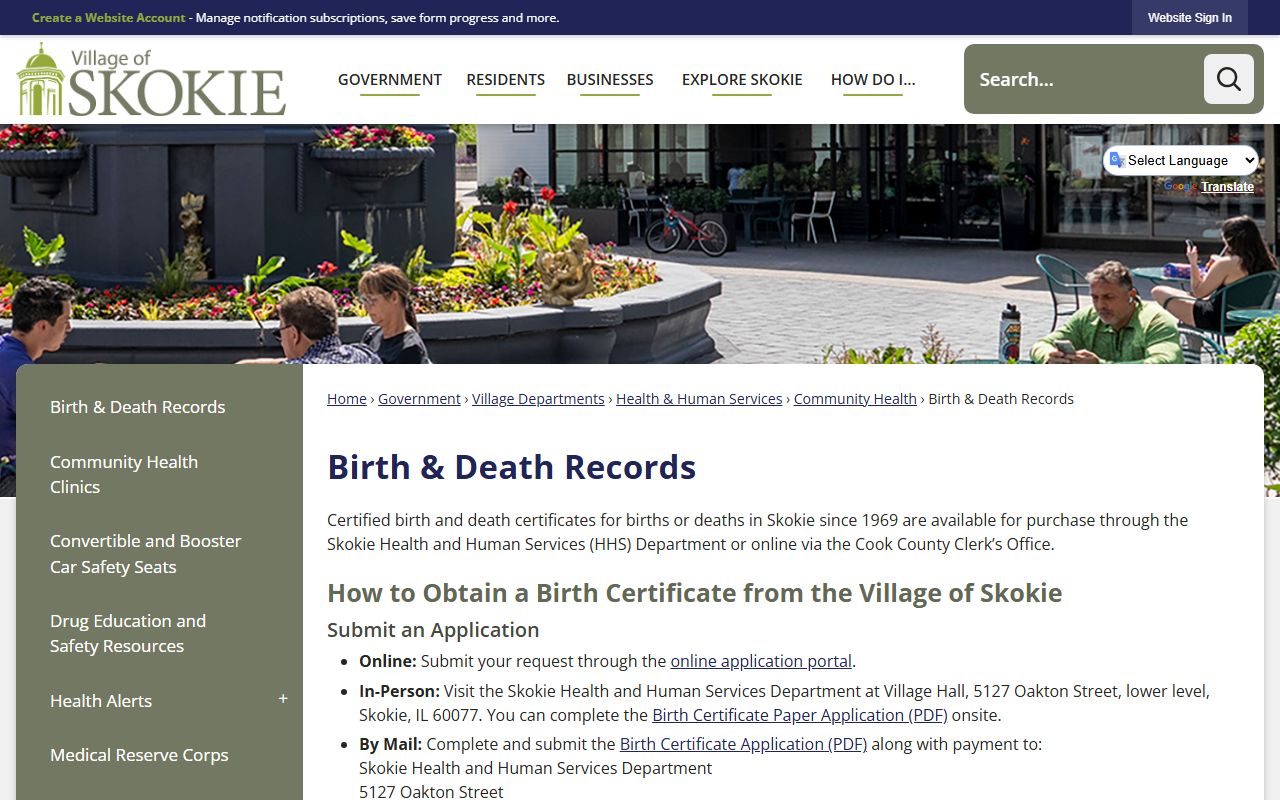1280x800 pixels.
Task: Open the Village of Skokie logo homepage
Action: point(151,80)
